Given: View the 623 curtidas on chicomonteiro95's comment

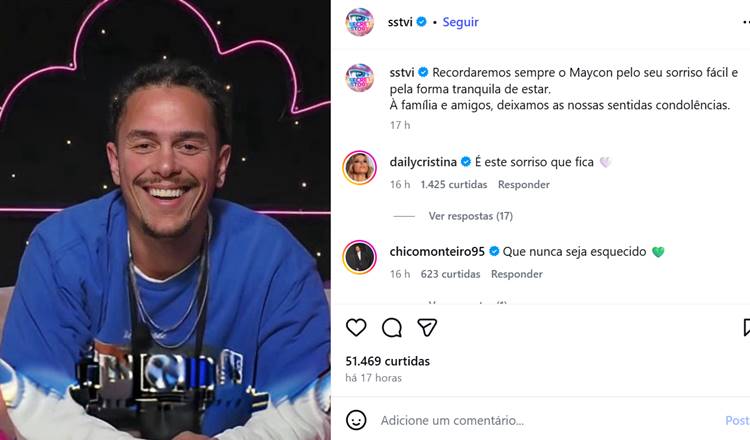Looking at the screenshot, I should [450, 274].
